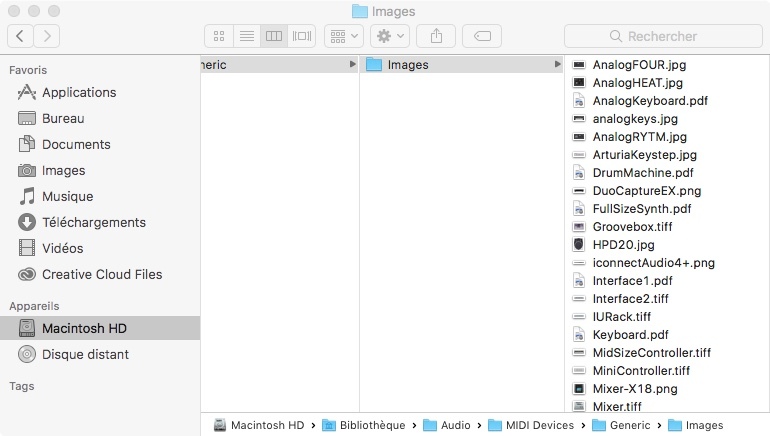
Task: Open Applications in the sidebar
Action: (78, 92)
